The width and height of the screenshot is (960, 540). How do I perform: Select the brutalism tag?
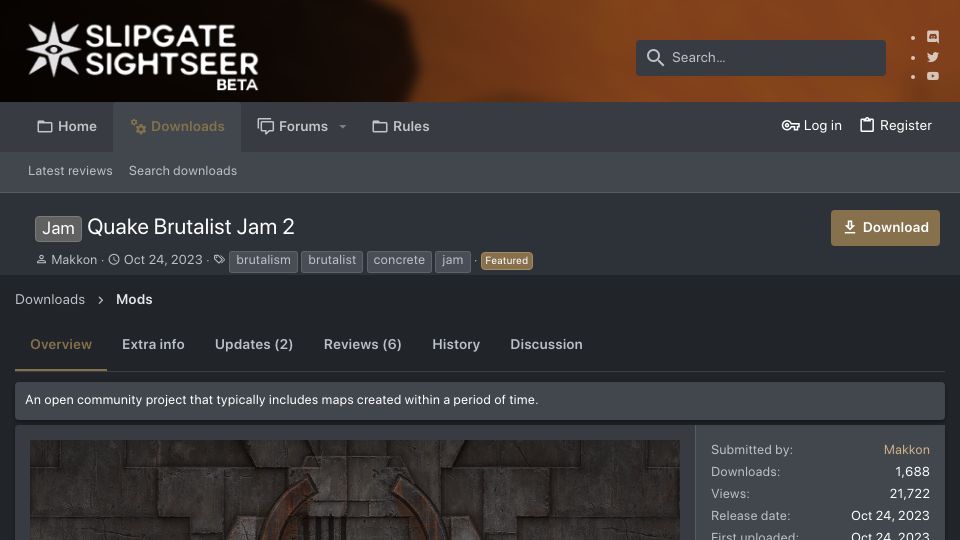[x=263, y=261]
